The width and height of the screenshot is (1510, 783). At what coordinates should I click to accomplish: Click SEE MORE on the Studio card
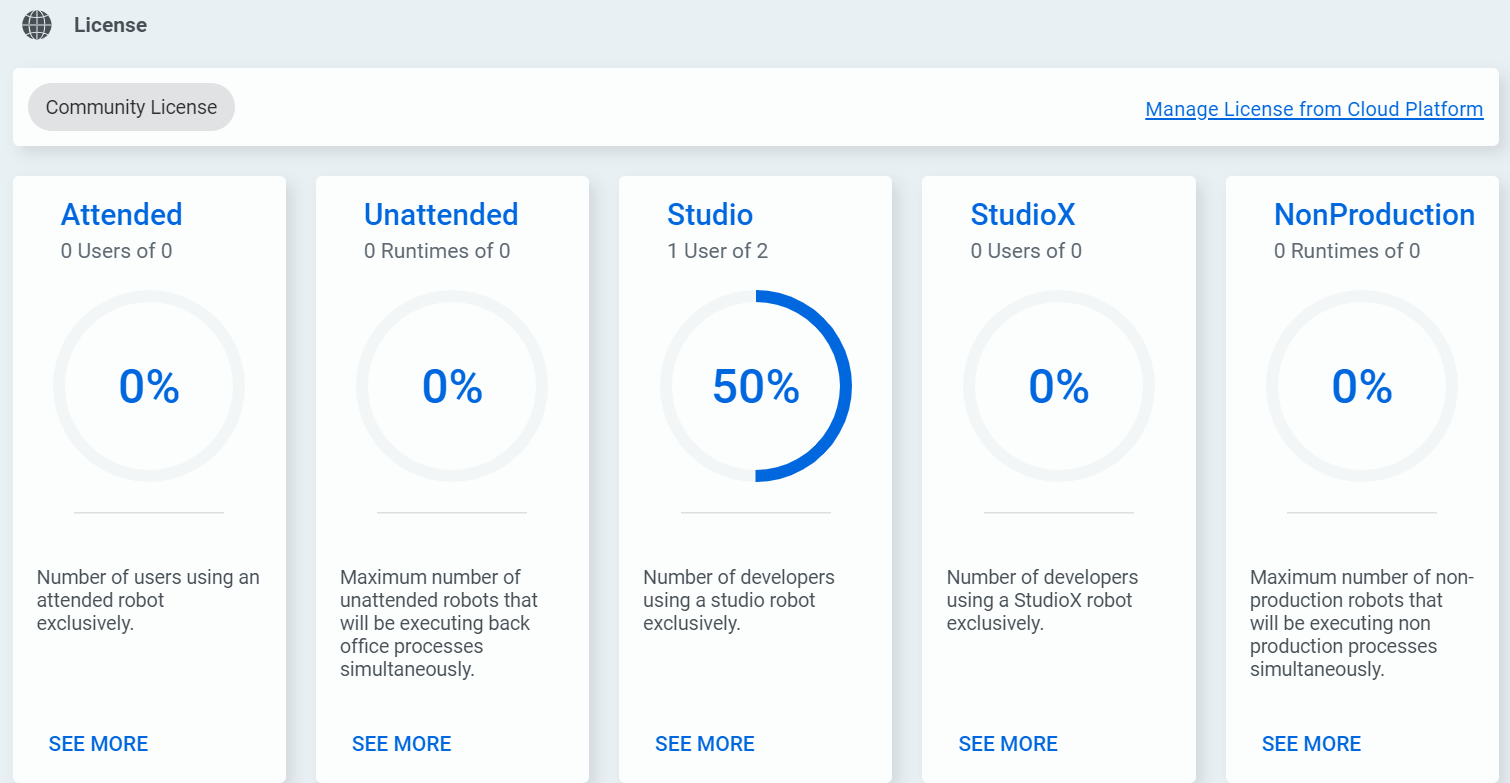click(705, 744)
